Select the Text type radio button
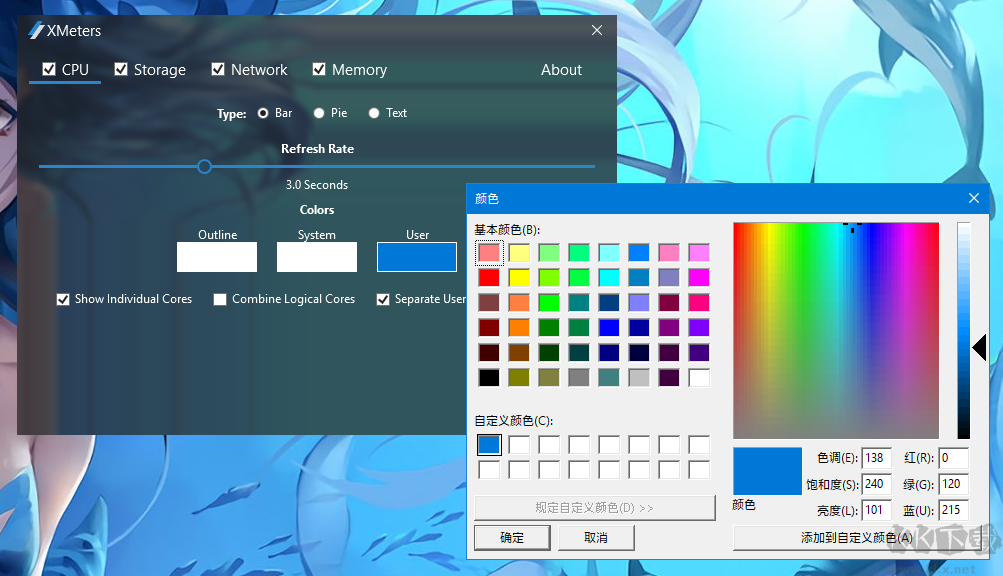1003x576 pixels. click(374, 113)
